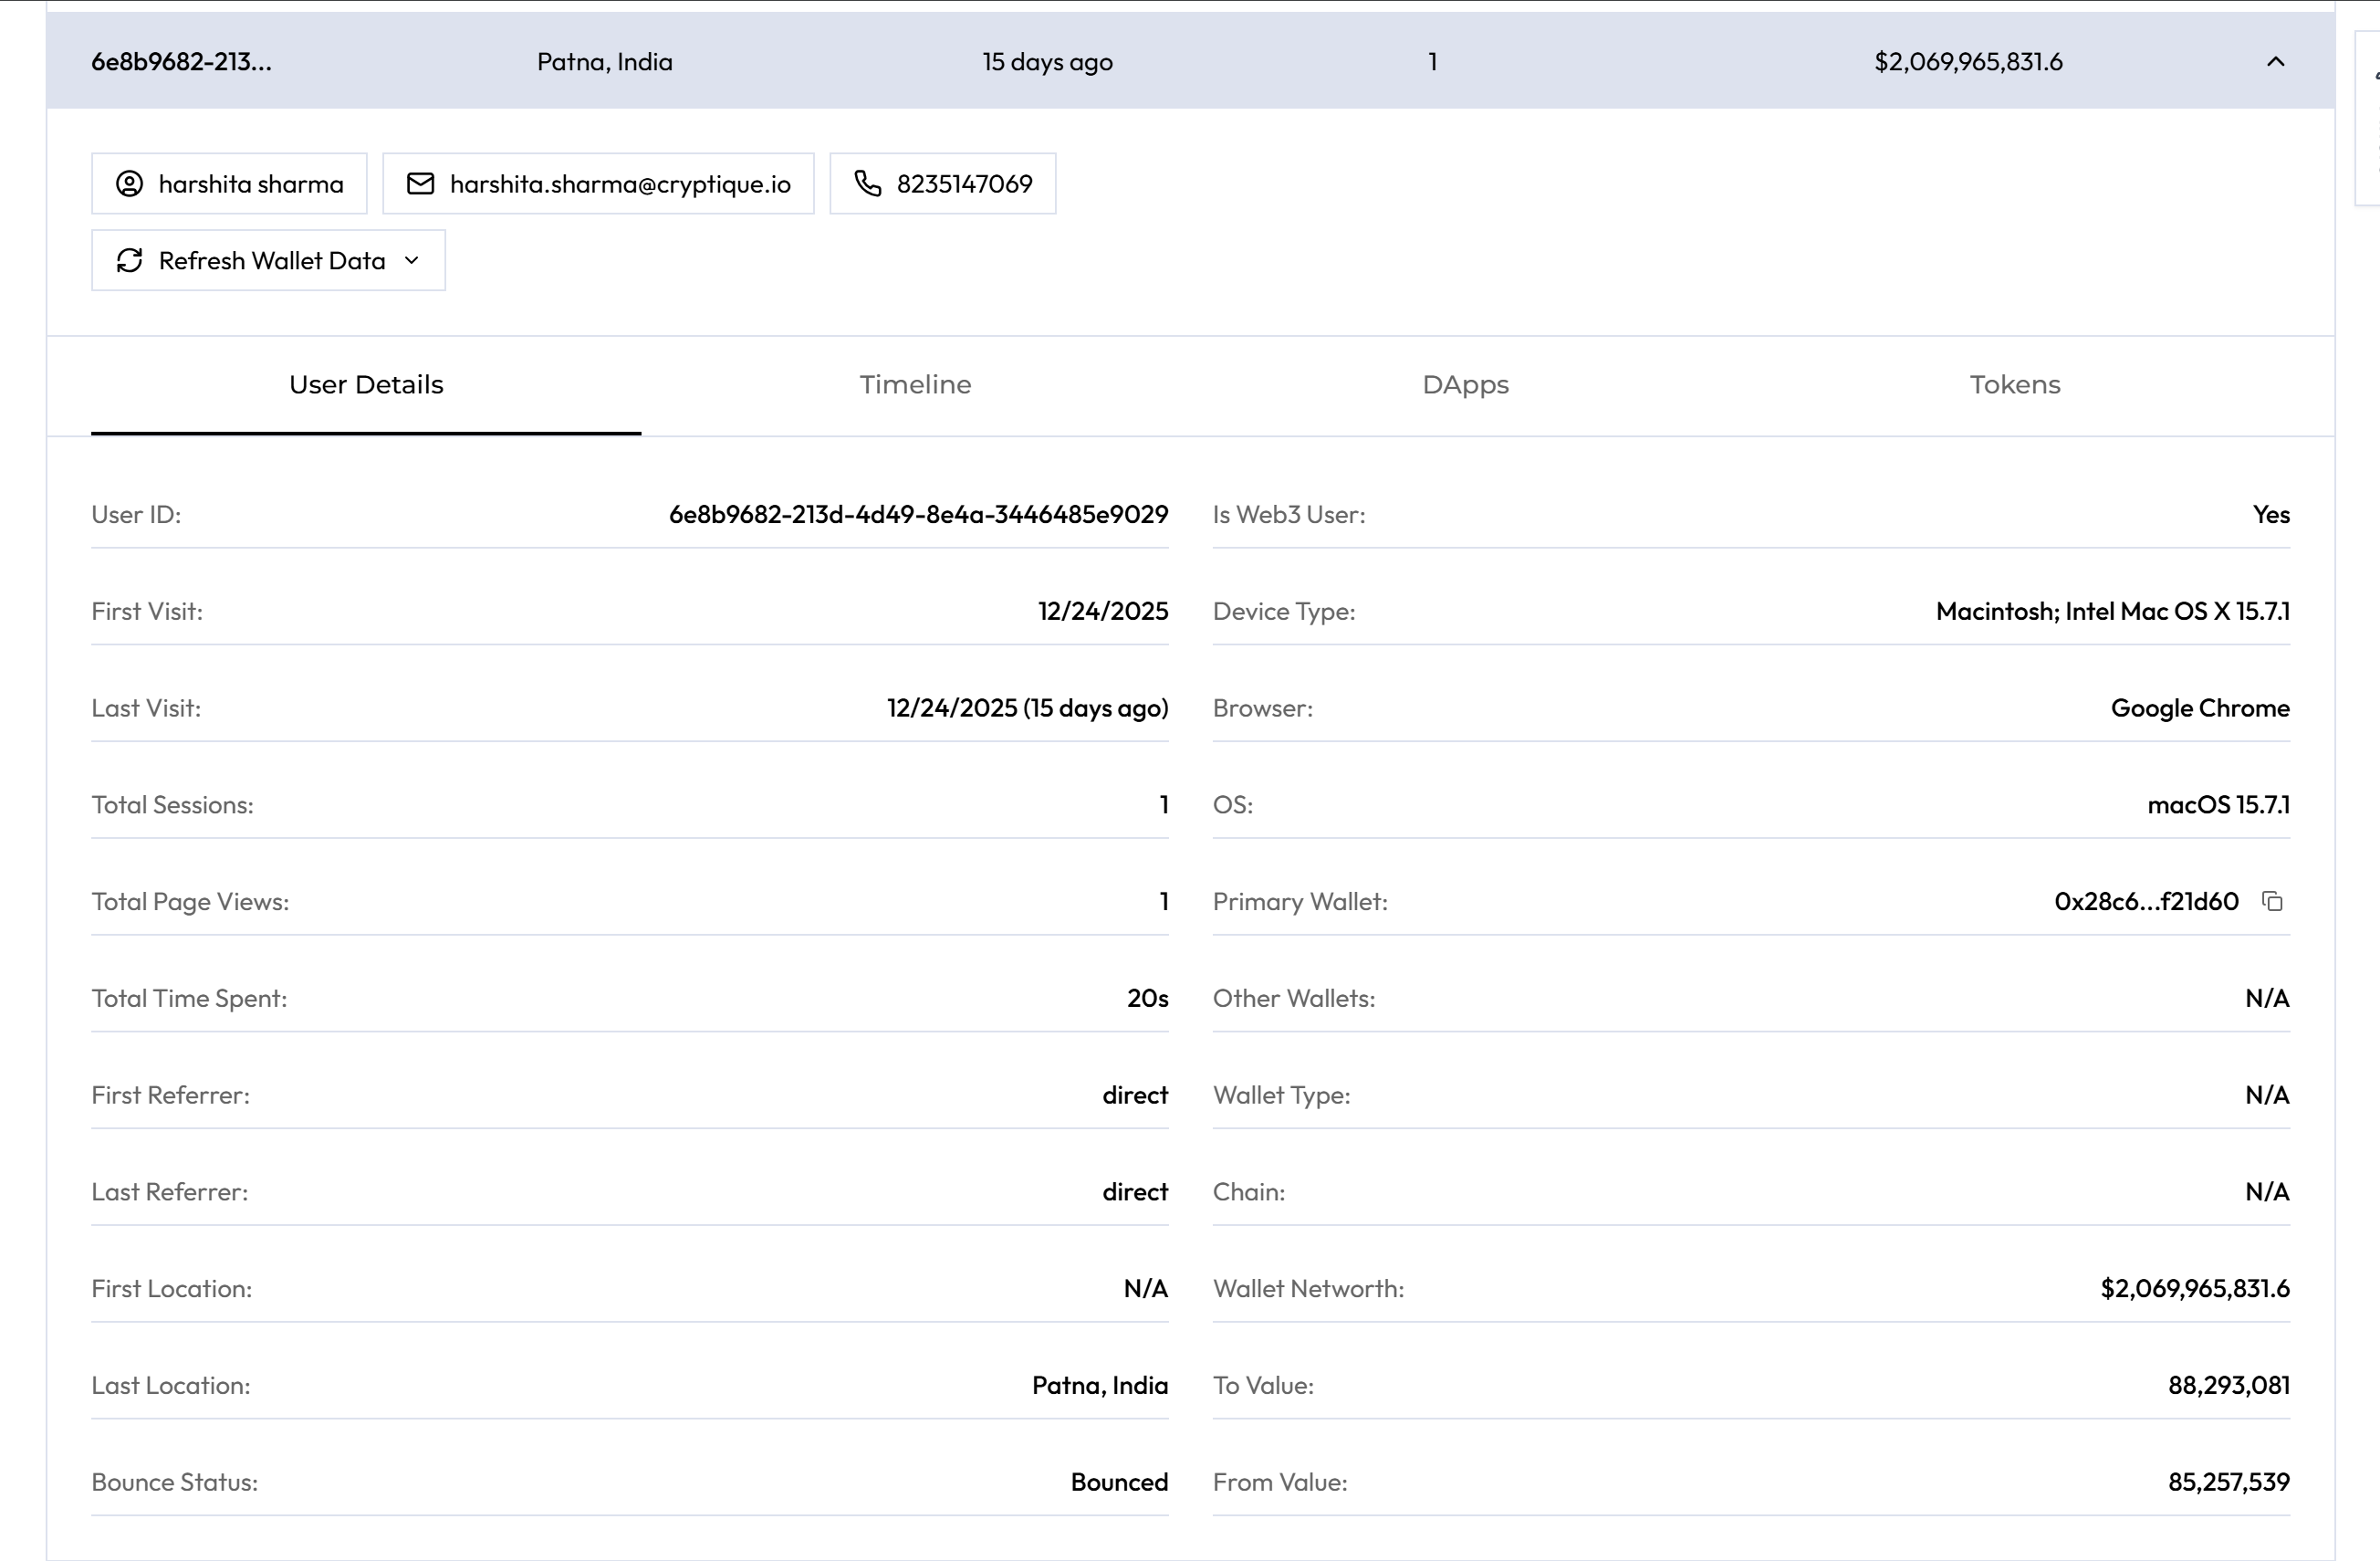The height and width of the screenshot is (1561, 2380).
Task: View the Tokens tab
Action: coord(2014,384)
